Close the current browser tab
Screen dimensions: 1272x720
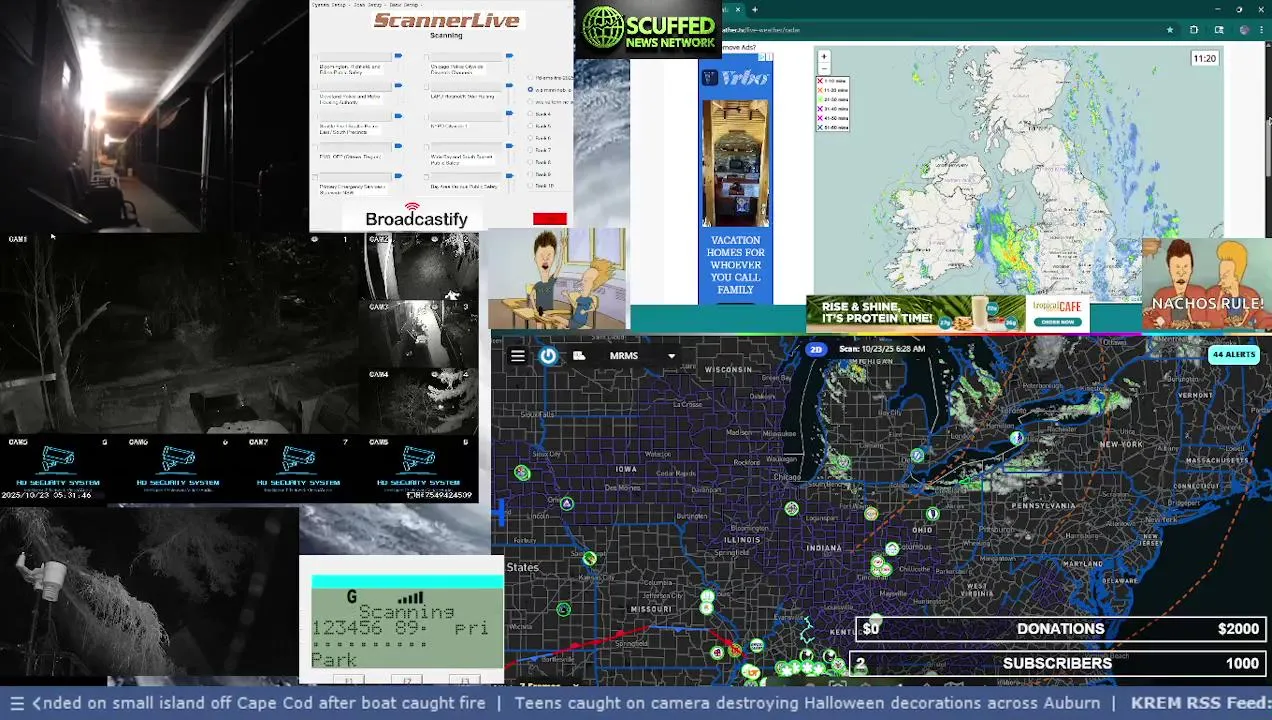point(738,9)
